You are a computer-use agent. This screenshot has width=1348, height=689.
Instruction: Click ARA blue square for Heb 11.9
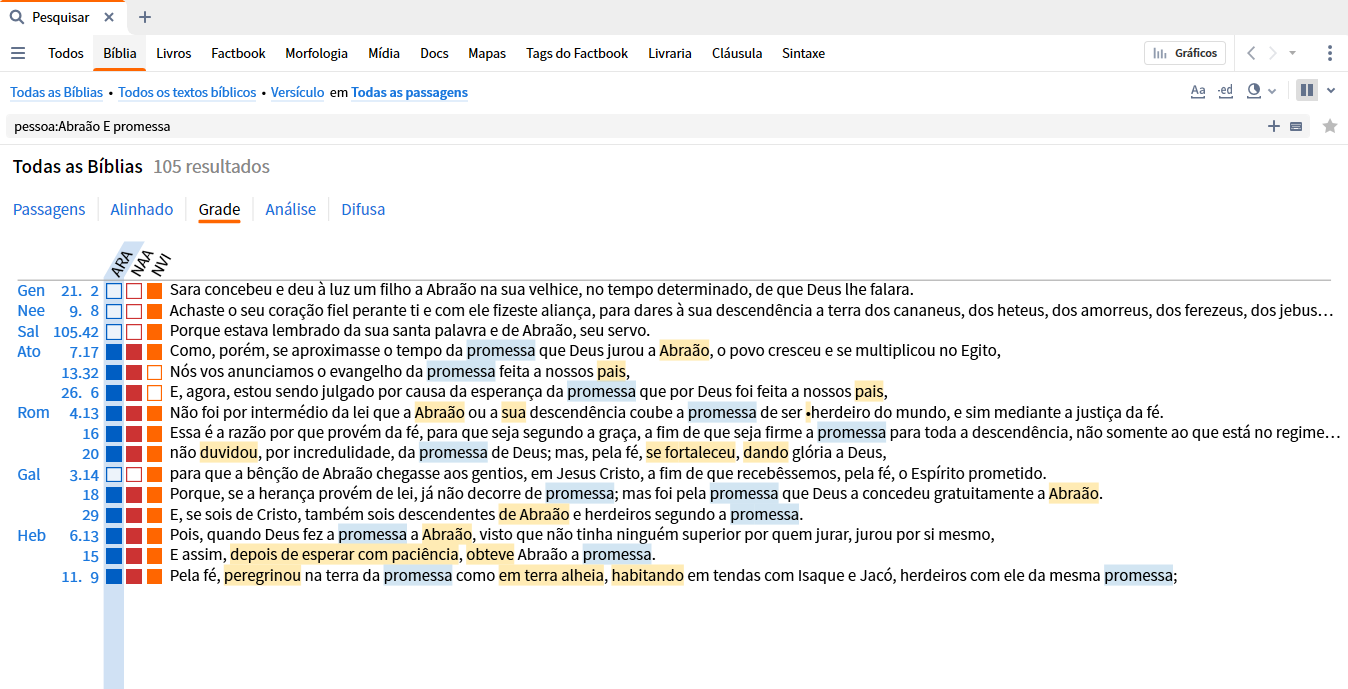114,576
